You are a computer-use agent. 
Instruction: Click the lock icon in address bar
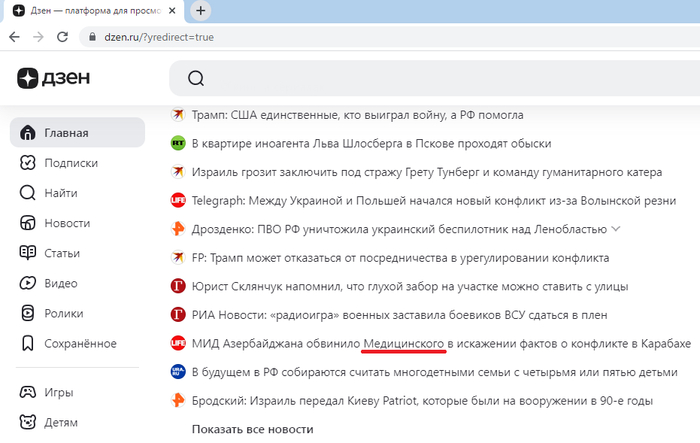(x=92, y=37)
